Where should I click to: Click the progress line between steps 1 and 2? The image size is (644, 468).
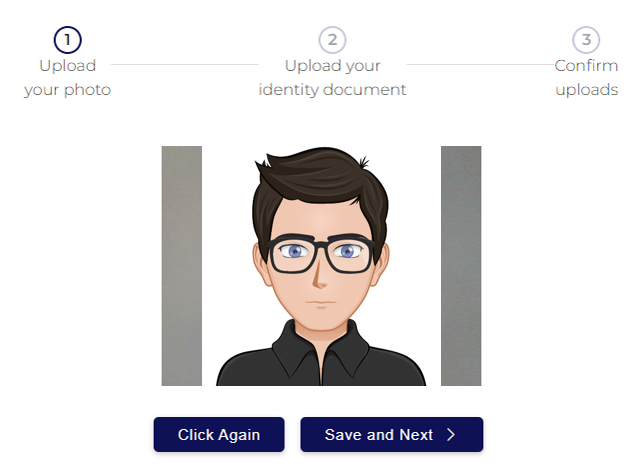tap(184, 65)
